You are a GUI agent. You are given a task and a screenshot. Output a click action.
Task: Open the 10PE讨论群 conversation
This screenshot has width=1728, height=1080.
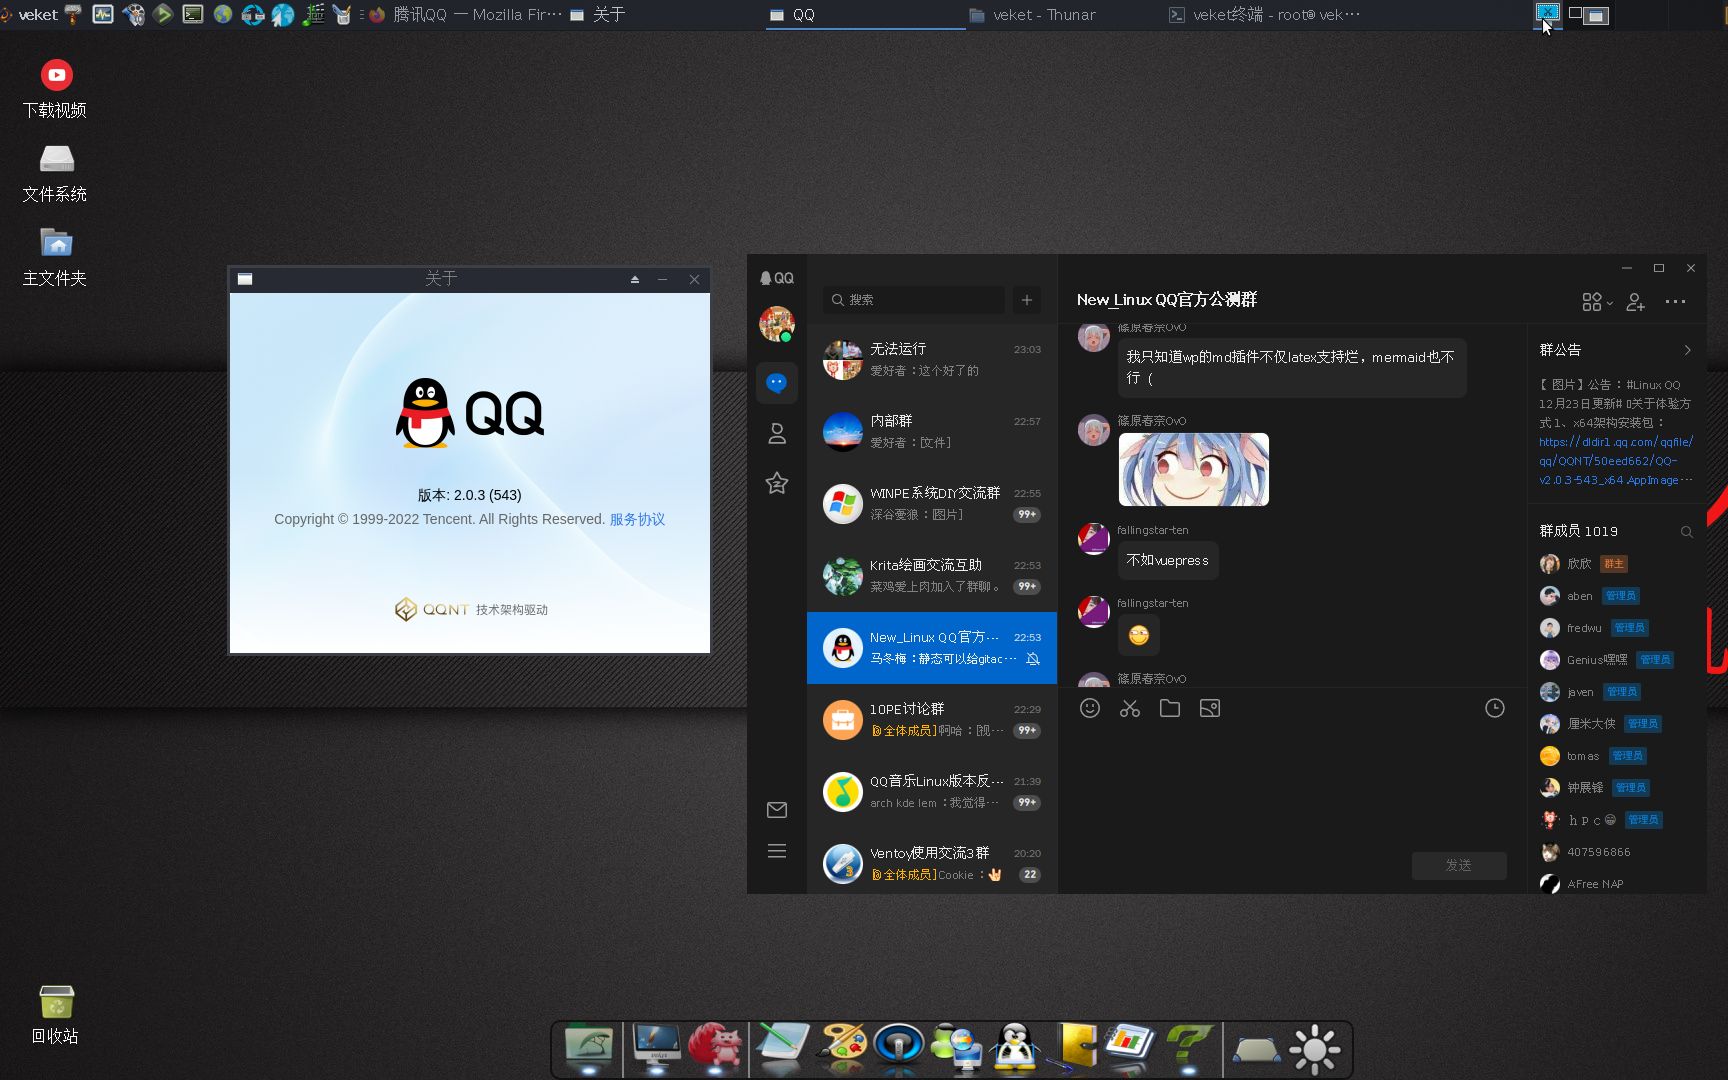(x=932, y=720)
